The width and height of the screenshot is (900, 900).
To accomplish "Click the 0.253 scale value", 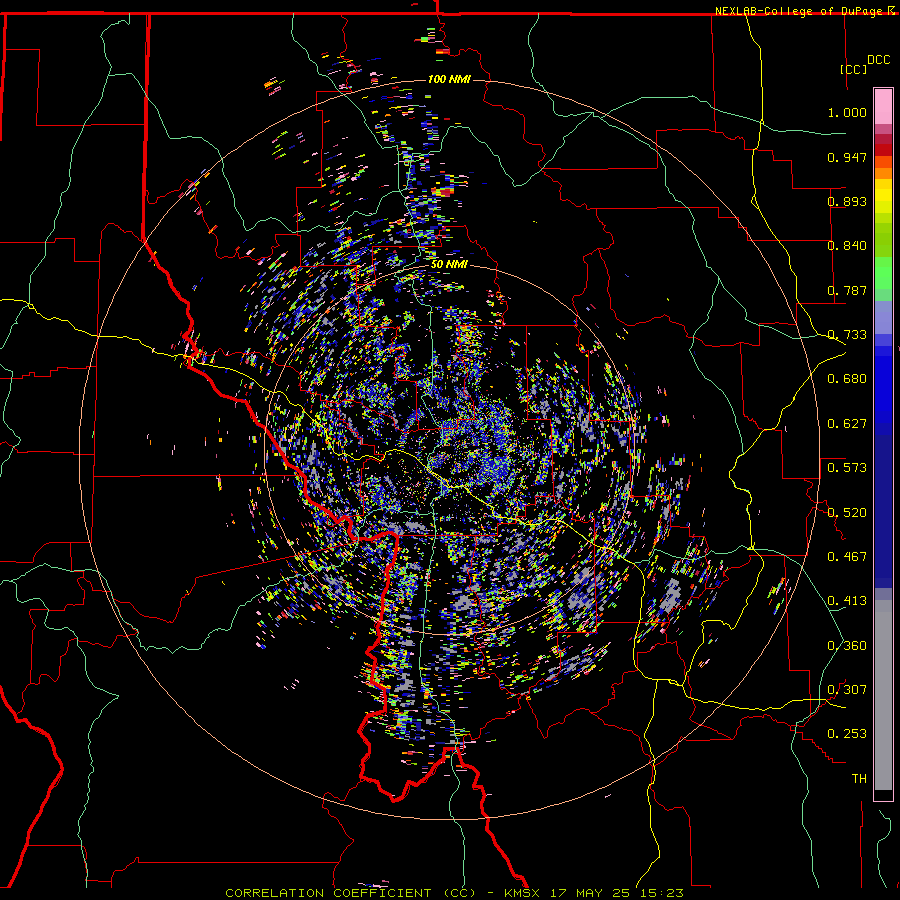I will pyautogui.click(x=847, y=734).
